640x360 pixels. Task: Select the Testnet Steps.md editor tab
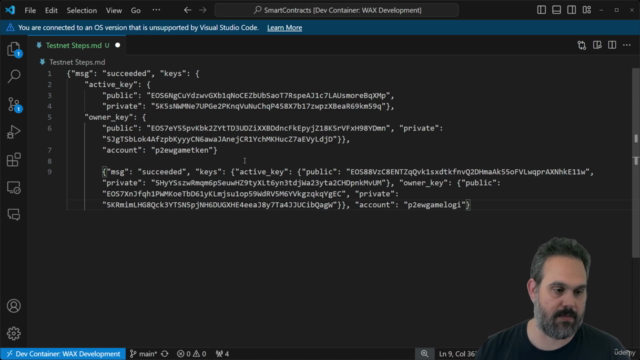click(x=77, y=45)
